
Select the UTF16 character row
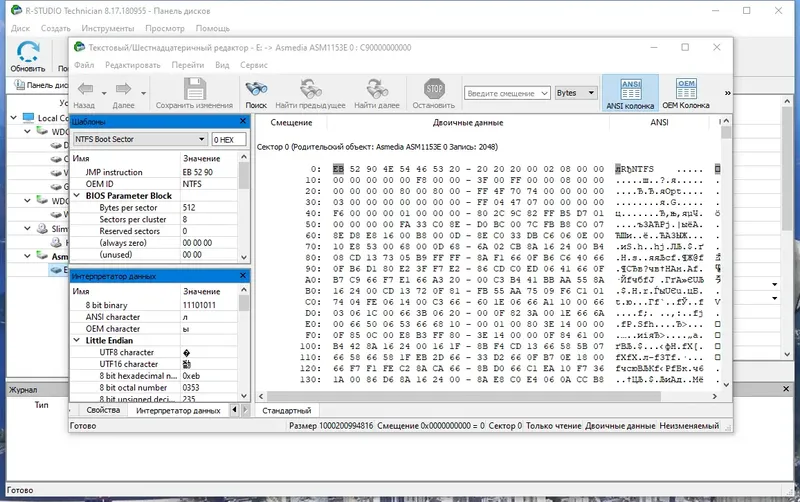pos(154,364)
